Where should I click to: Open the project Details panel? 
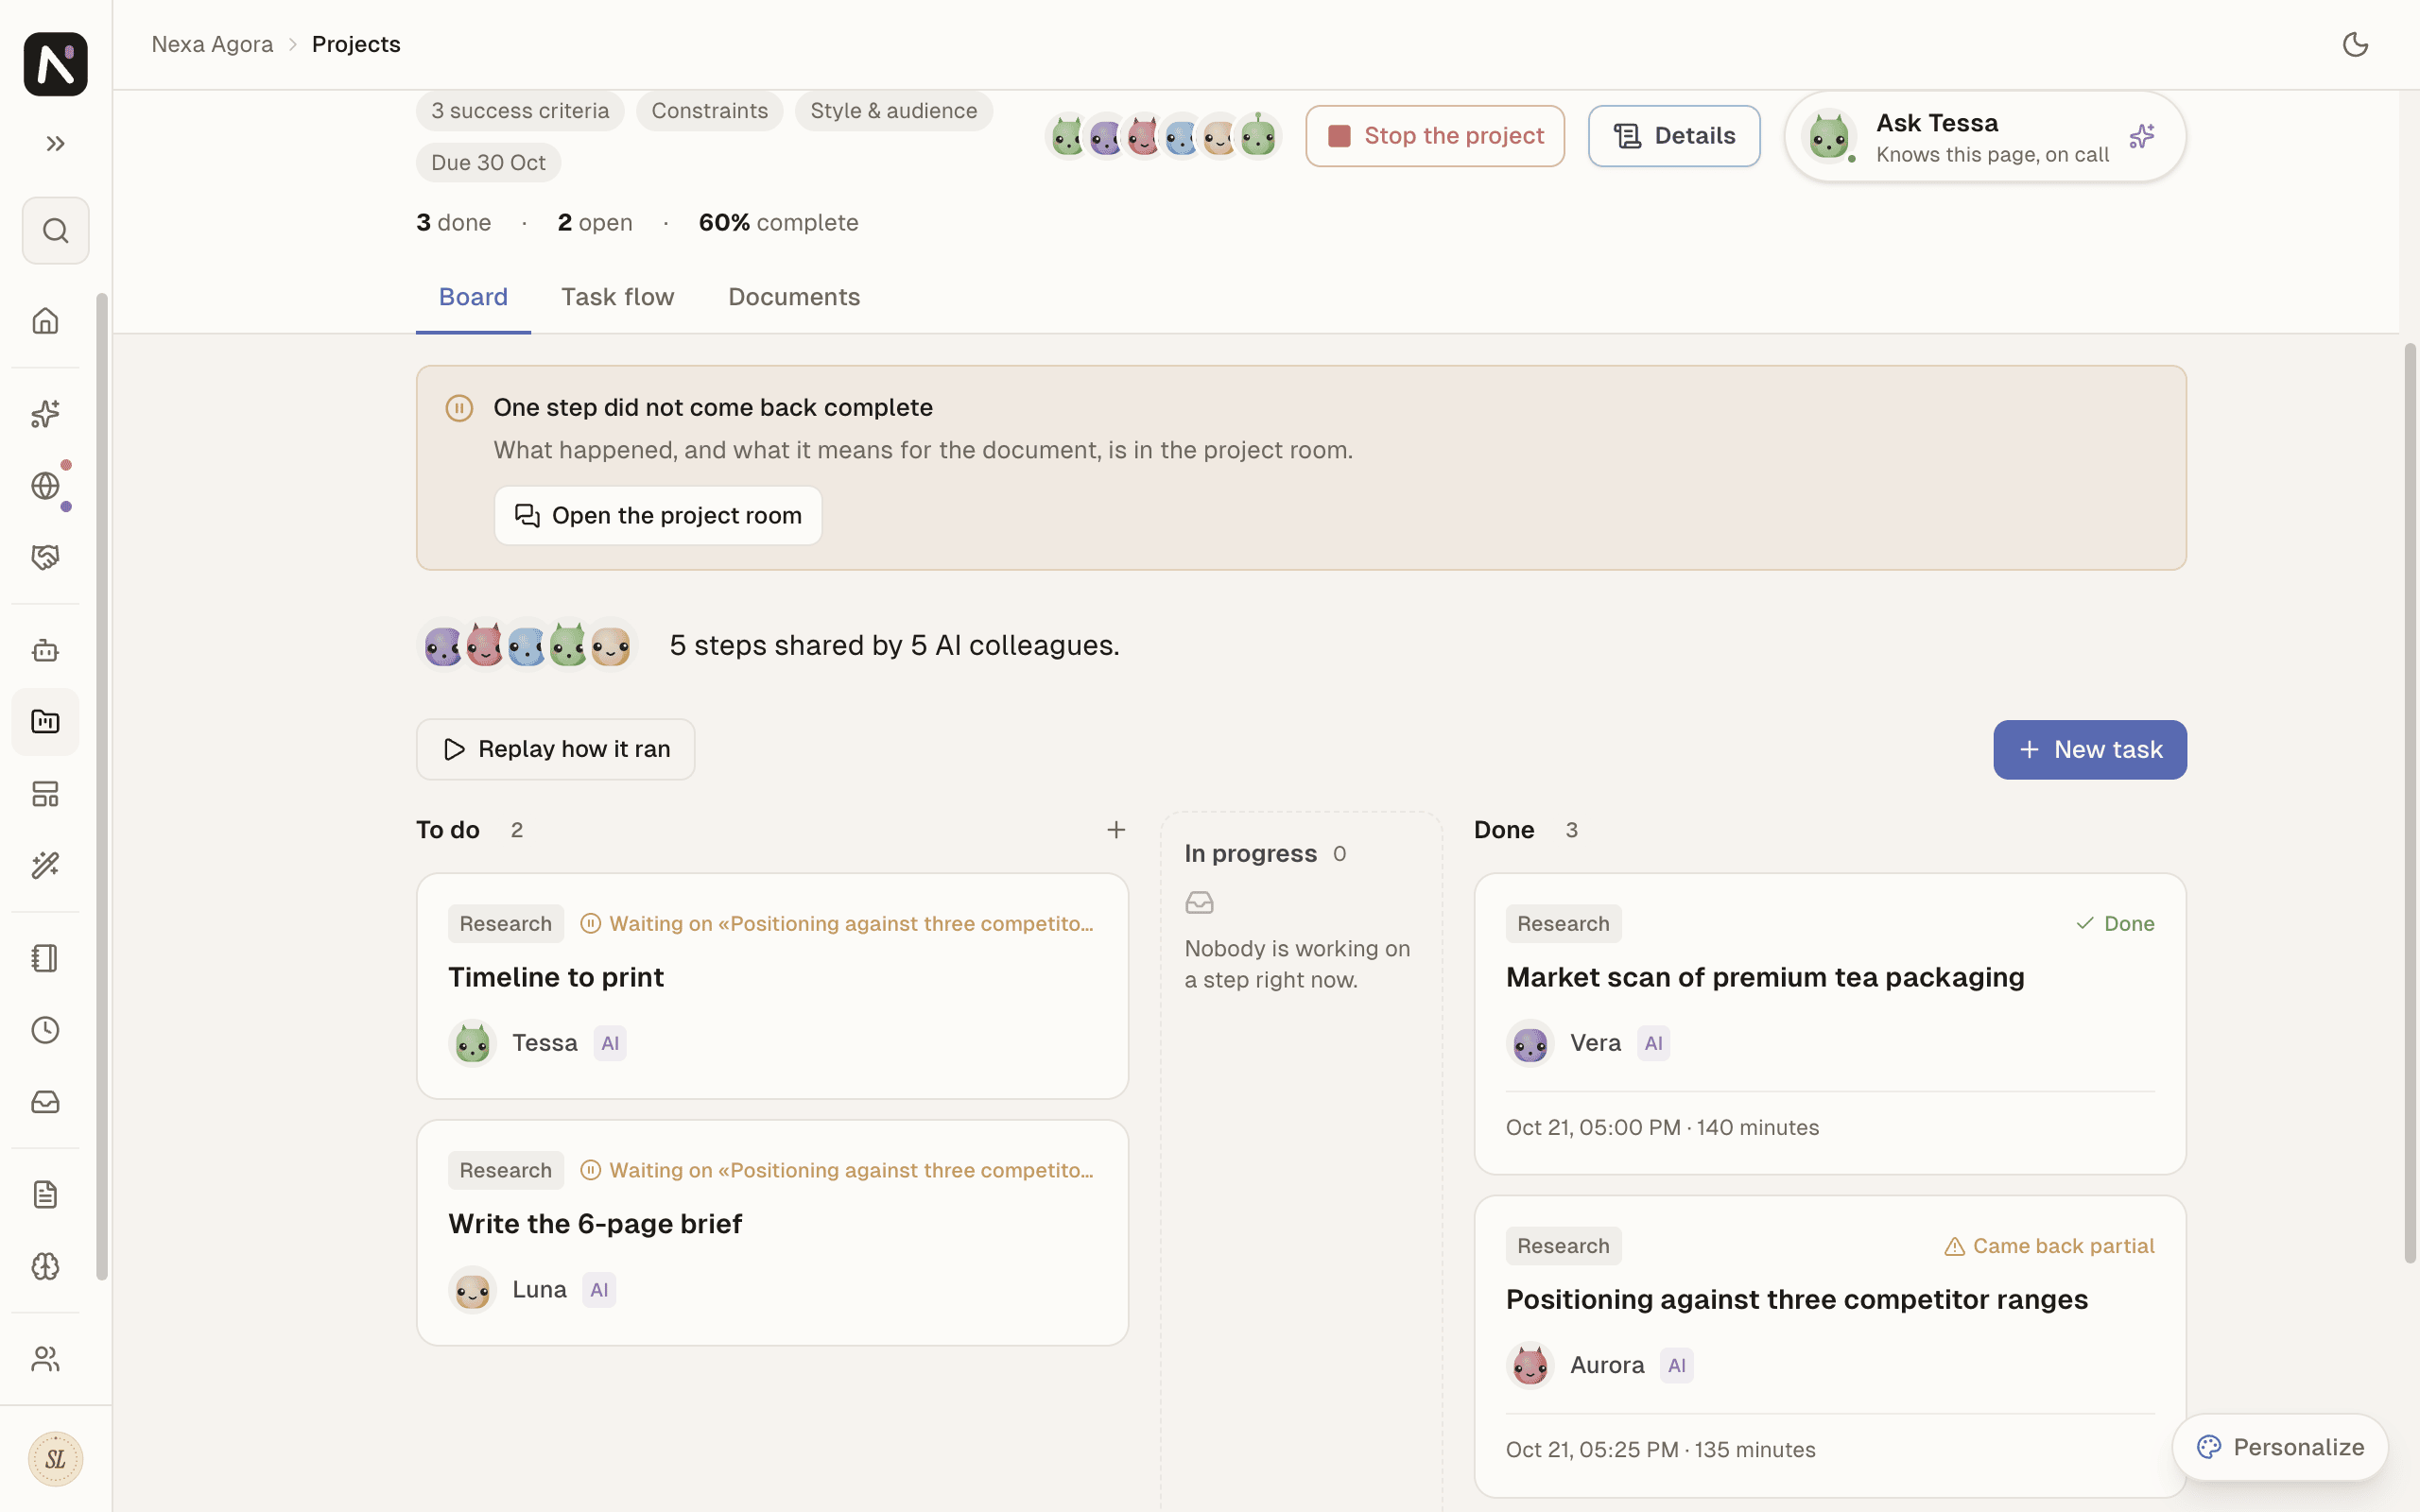[1674, 136]
